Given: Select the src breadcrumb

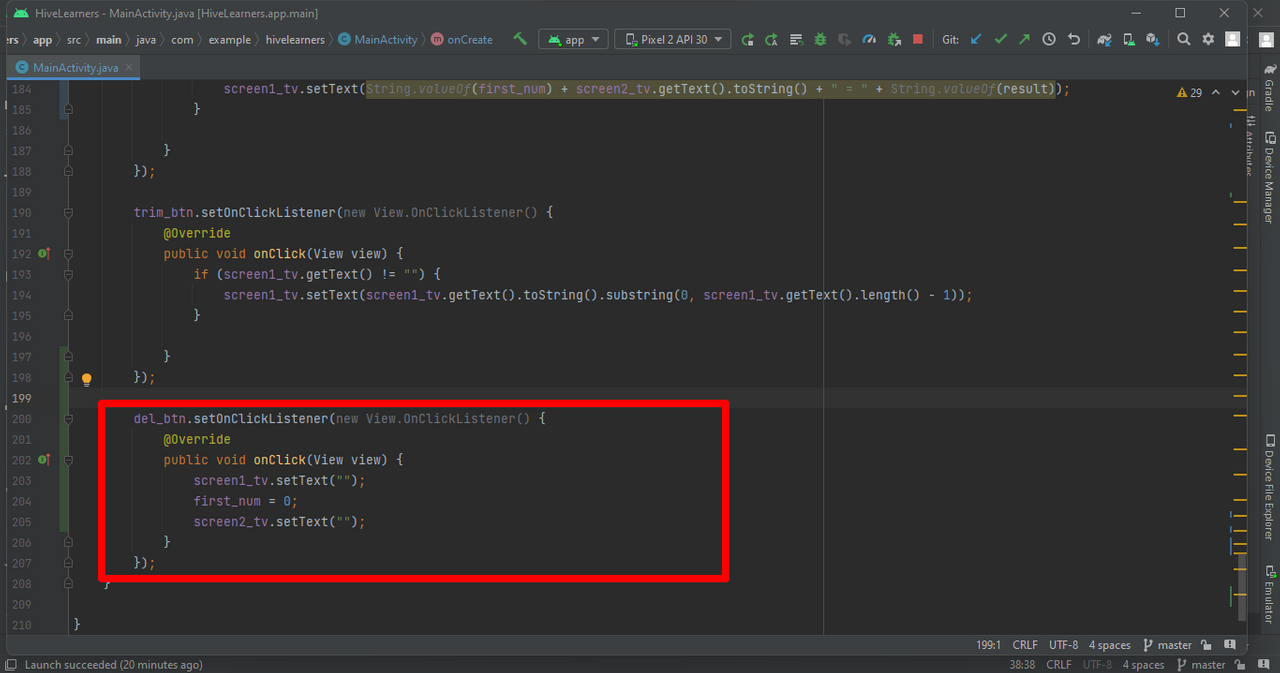Looking at the screenshot, I should [x=75, y=39].
